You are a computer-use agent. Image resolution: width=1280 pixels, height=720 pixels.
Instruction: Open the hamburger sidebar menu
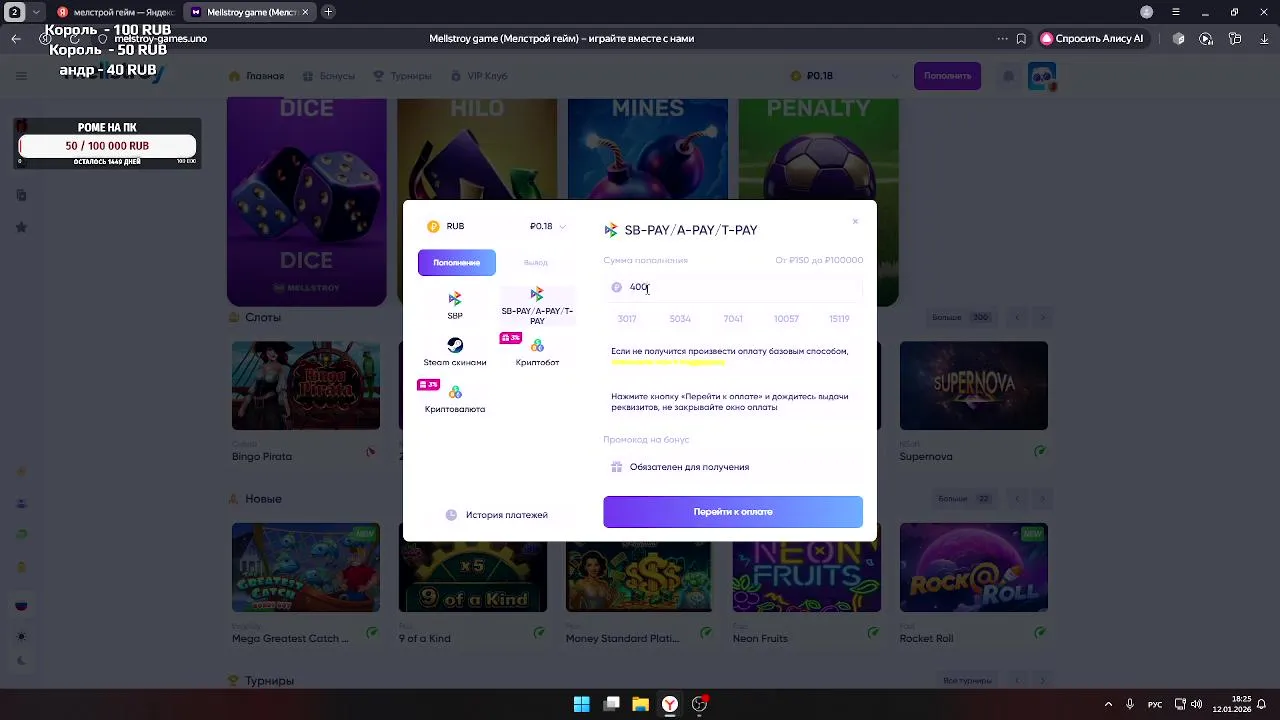21,76
